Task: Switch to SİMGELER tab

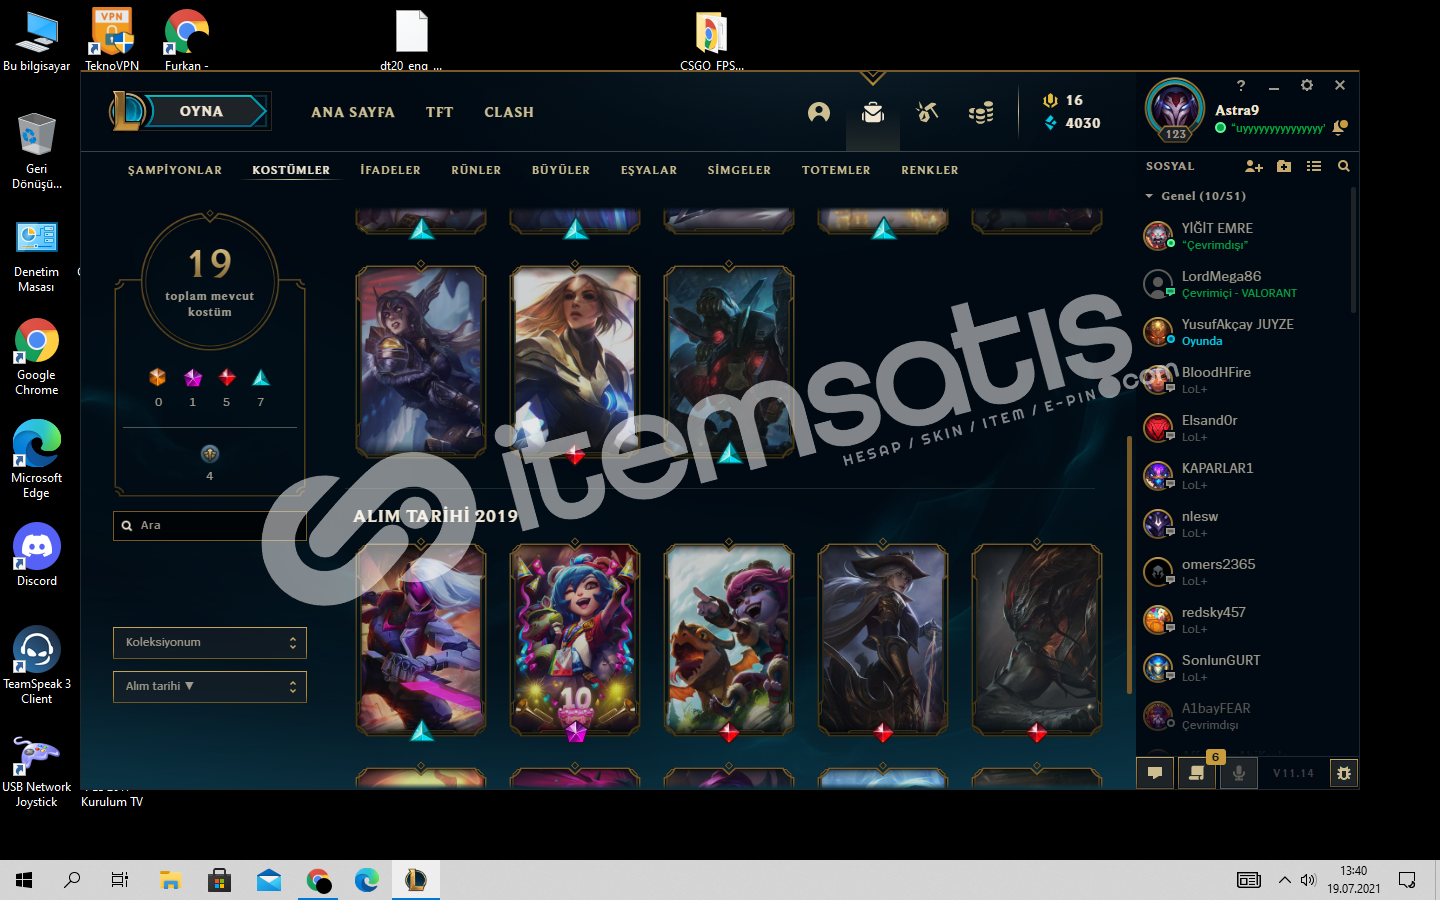Action: click(x=739, y=170)
